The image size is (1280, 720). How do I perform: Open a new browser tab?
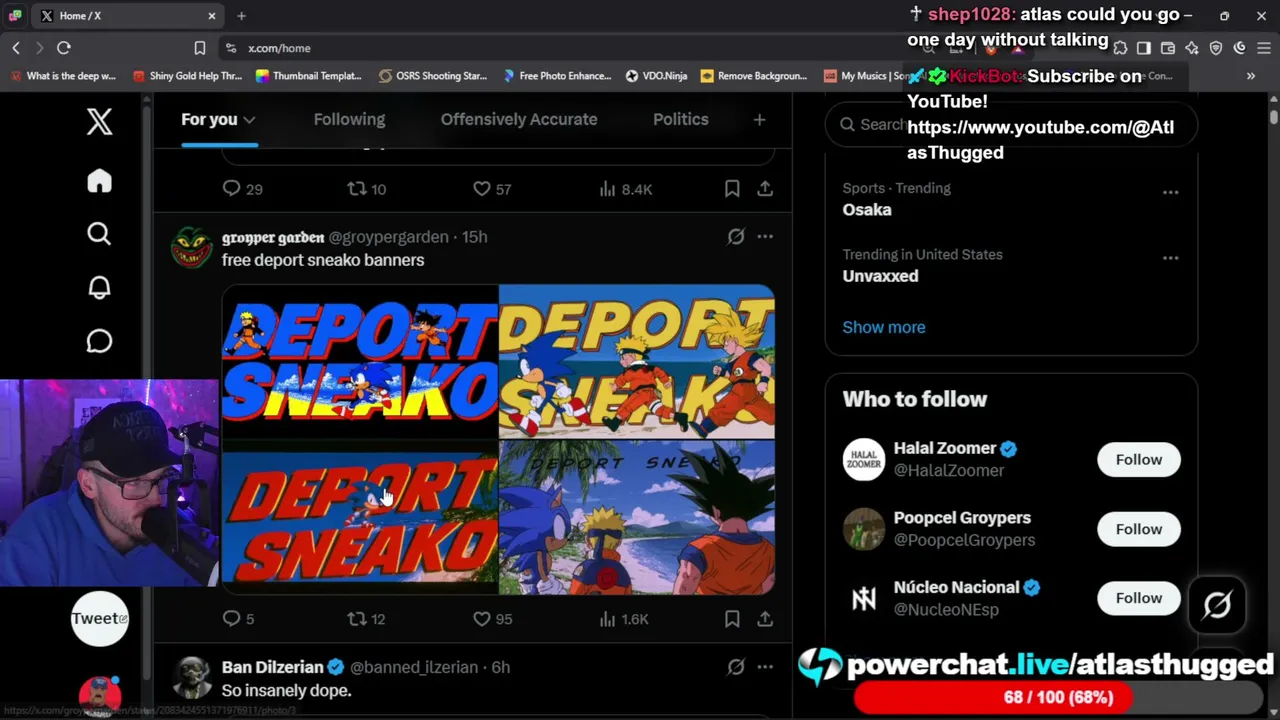click(x=241, y=16)
